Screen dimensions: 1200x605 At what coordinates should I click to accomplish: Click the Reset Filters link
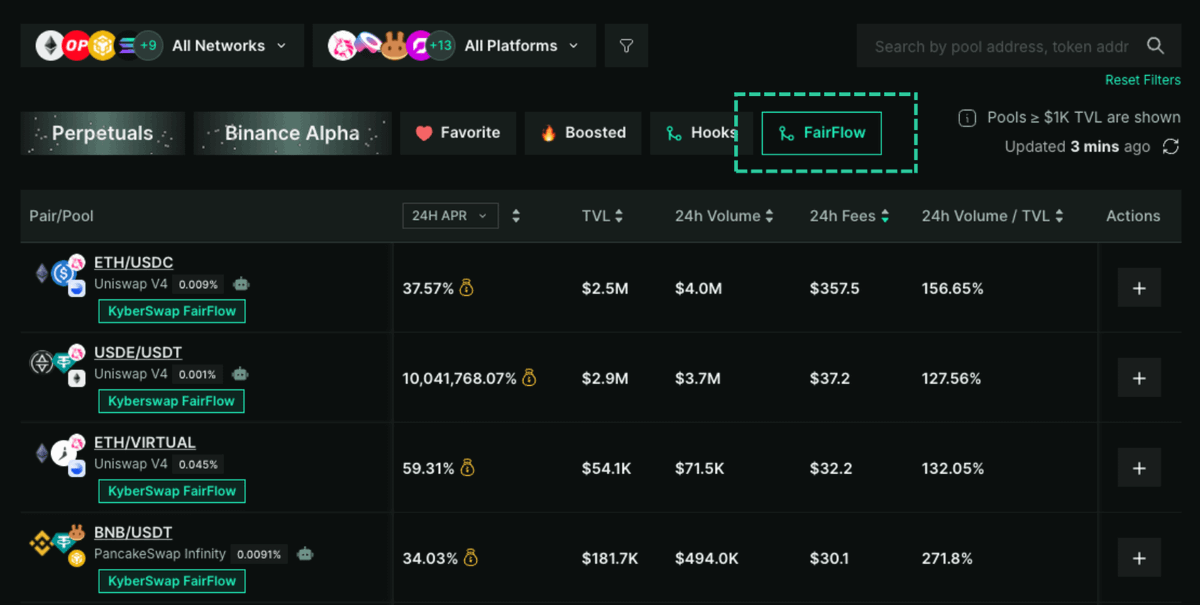point(1143,80)
